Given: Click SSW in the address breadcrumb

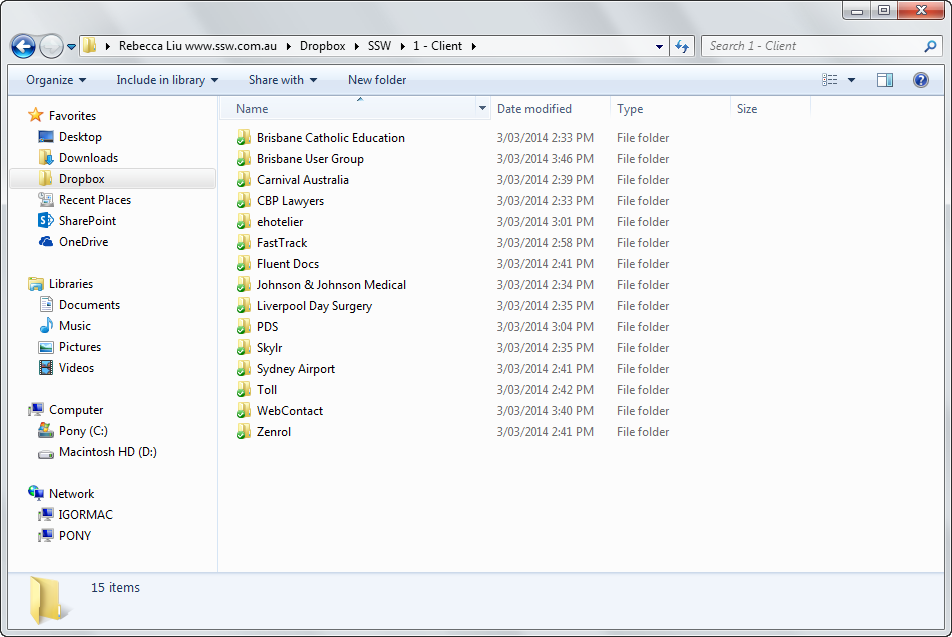Looking at the screenshot, I should 379,46.
